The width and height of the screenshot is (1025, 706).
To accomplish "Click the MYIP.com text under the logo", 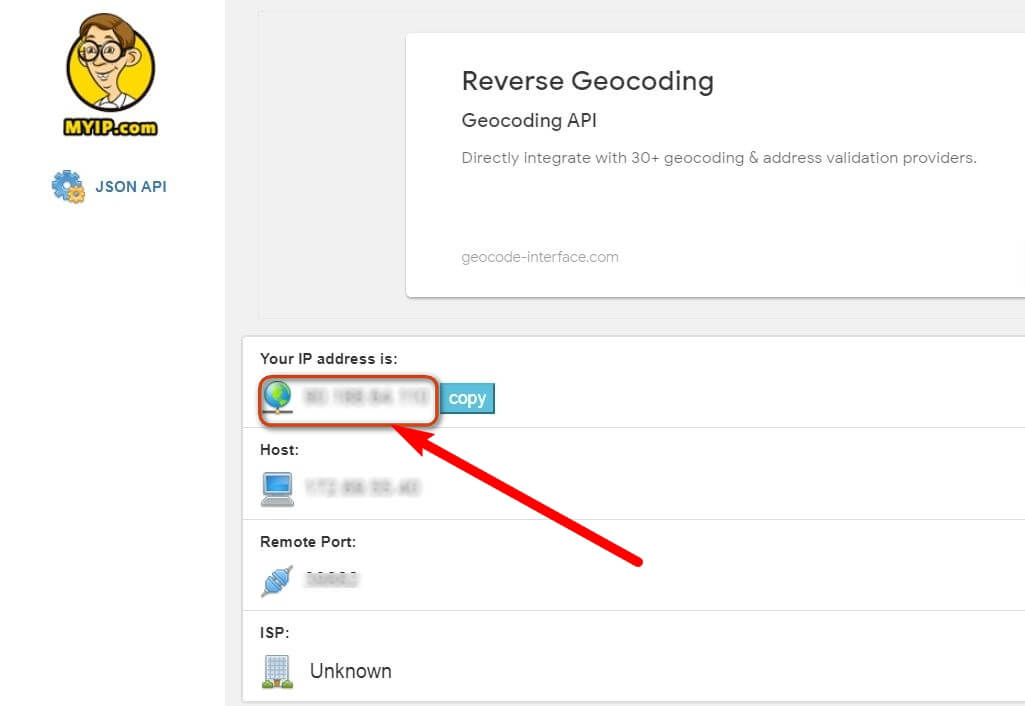I will click(111, 127).
